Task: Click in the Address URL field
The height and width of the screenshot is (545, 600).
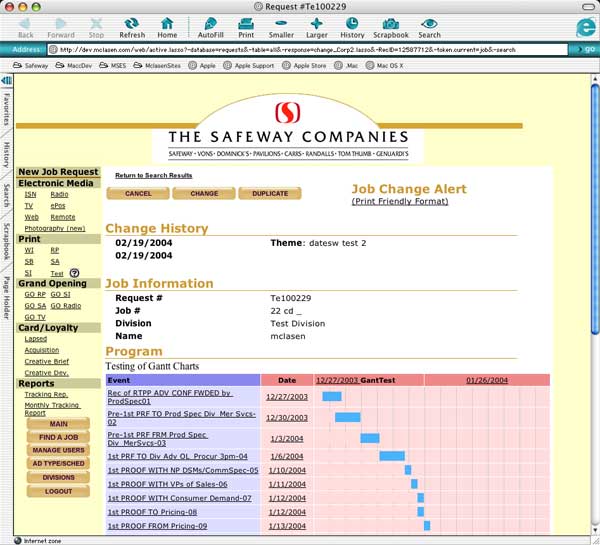Action: (307, 49)
